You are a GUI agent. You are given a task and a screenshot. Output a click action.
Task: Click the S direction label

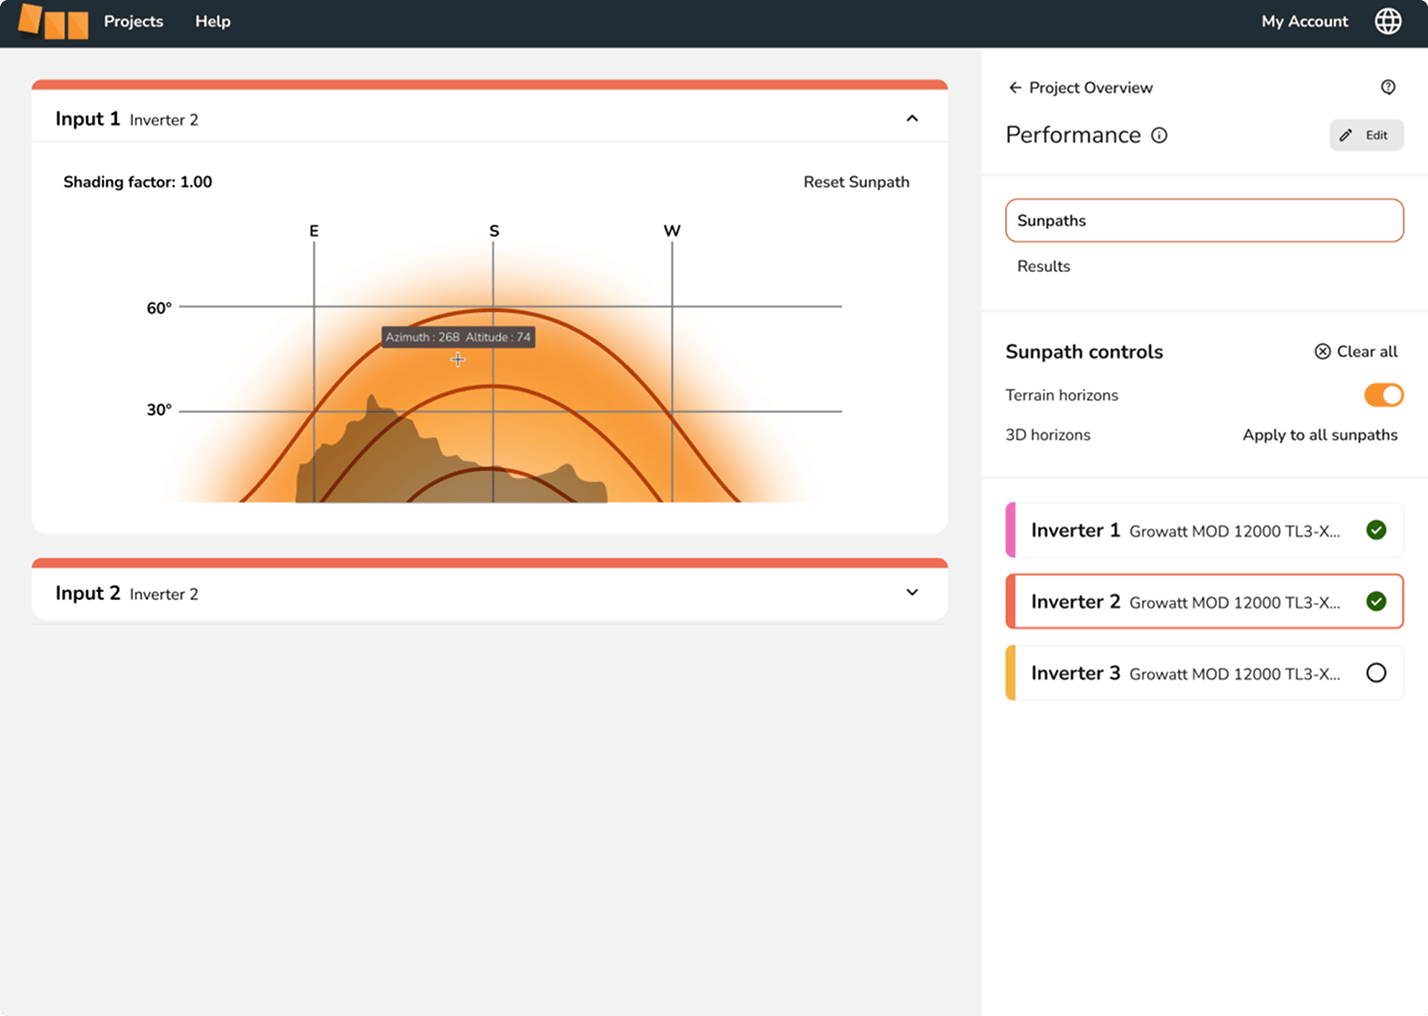[x=494, y=231]
